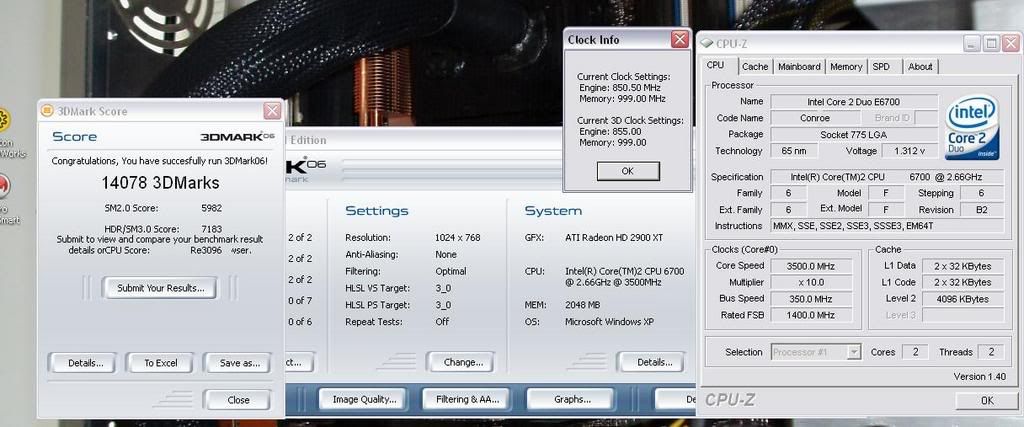
Task: Click the Multiplier value x 10.0
Action: tap(811, 283)
